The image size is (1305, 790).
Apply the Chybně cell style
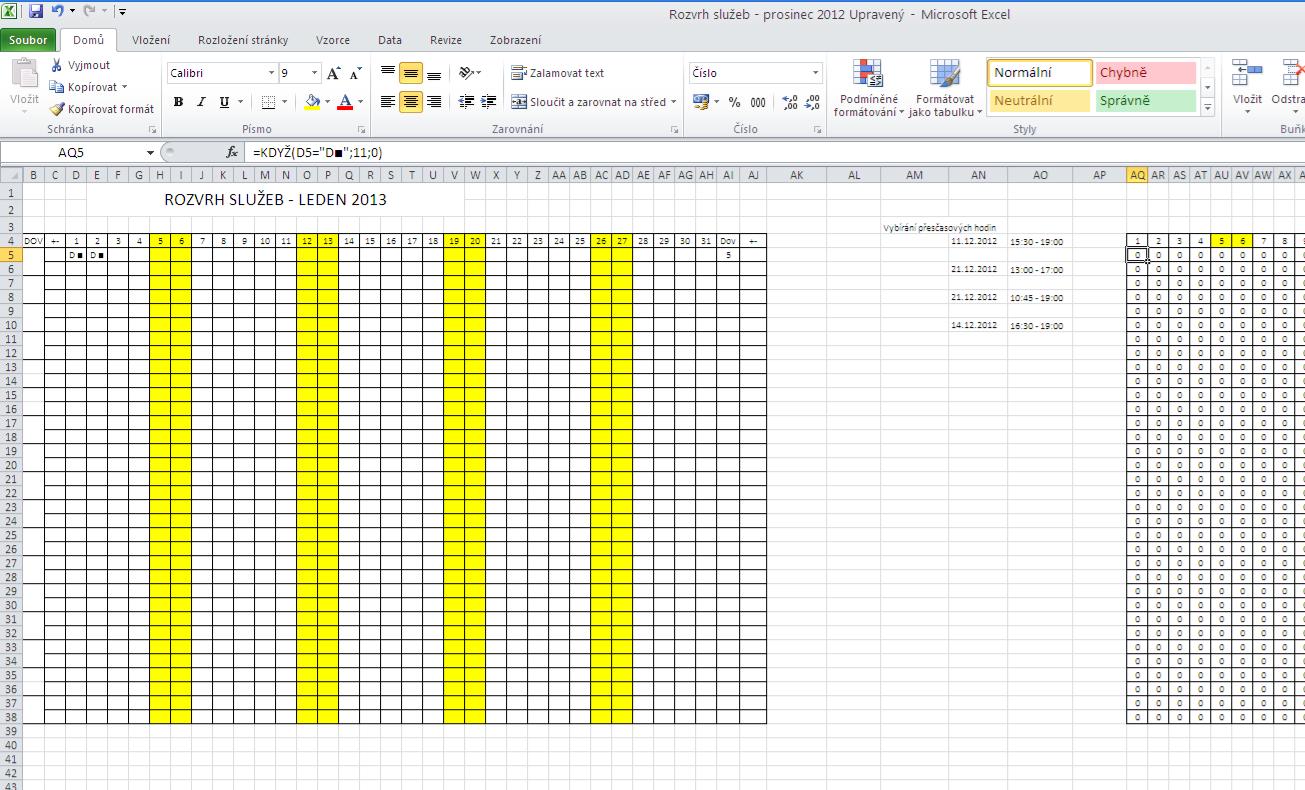(1146, 73)
